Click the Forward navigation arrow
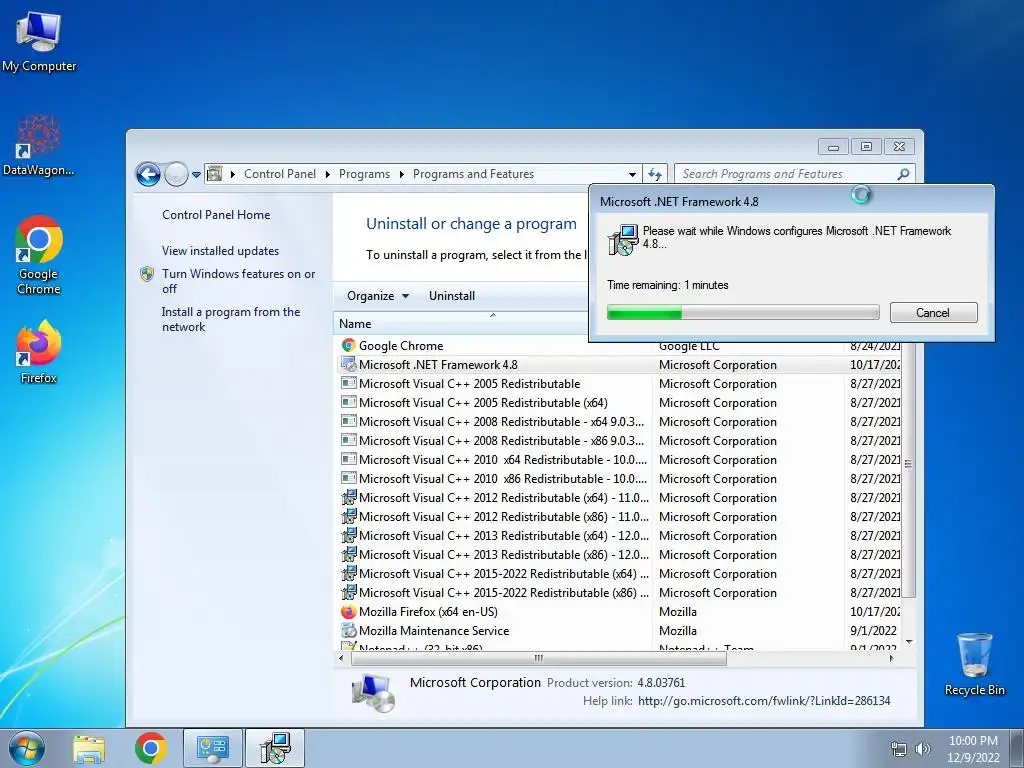Screen dimensions: 1024x768 [176, 174]
